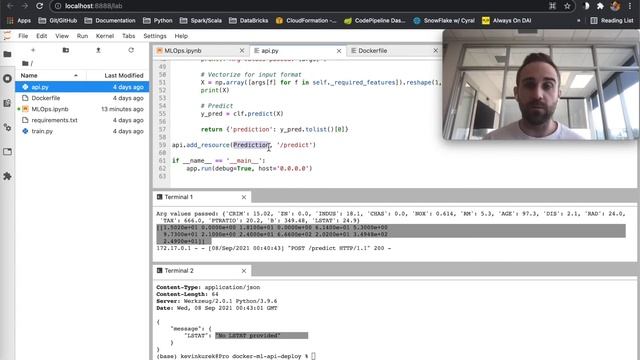Open the Spark/Scala bookmarks folder
Screen dimensions: 640x360
pos(201,20)
